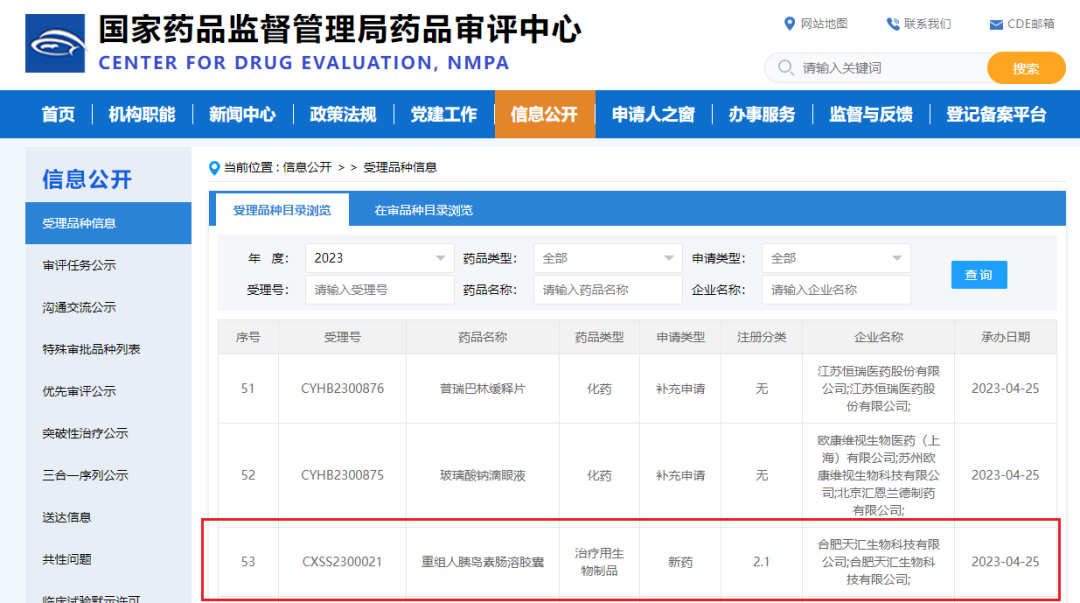Switch to 在审品种目录浏览 tab
This screenshot has width=1080, height=603.
(423, 211)
